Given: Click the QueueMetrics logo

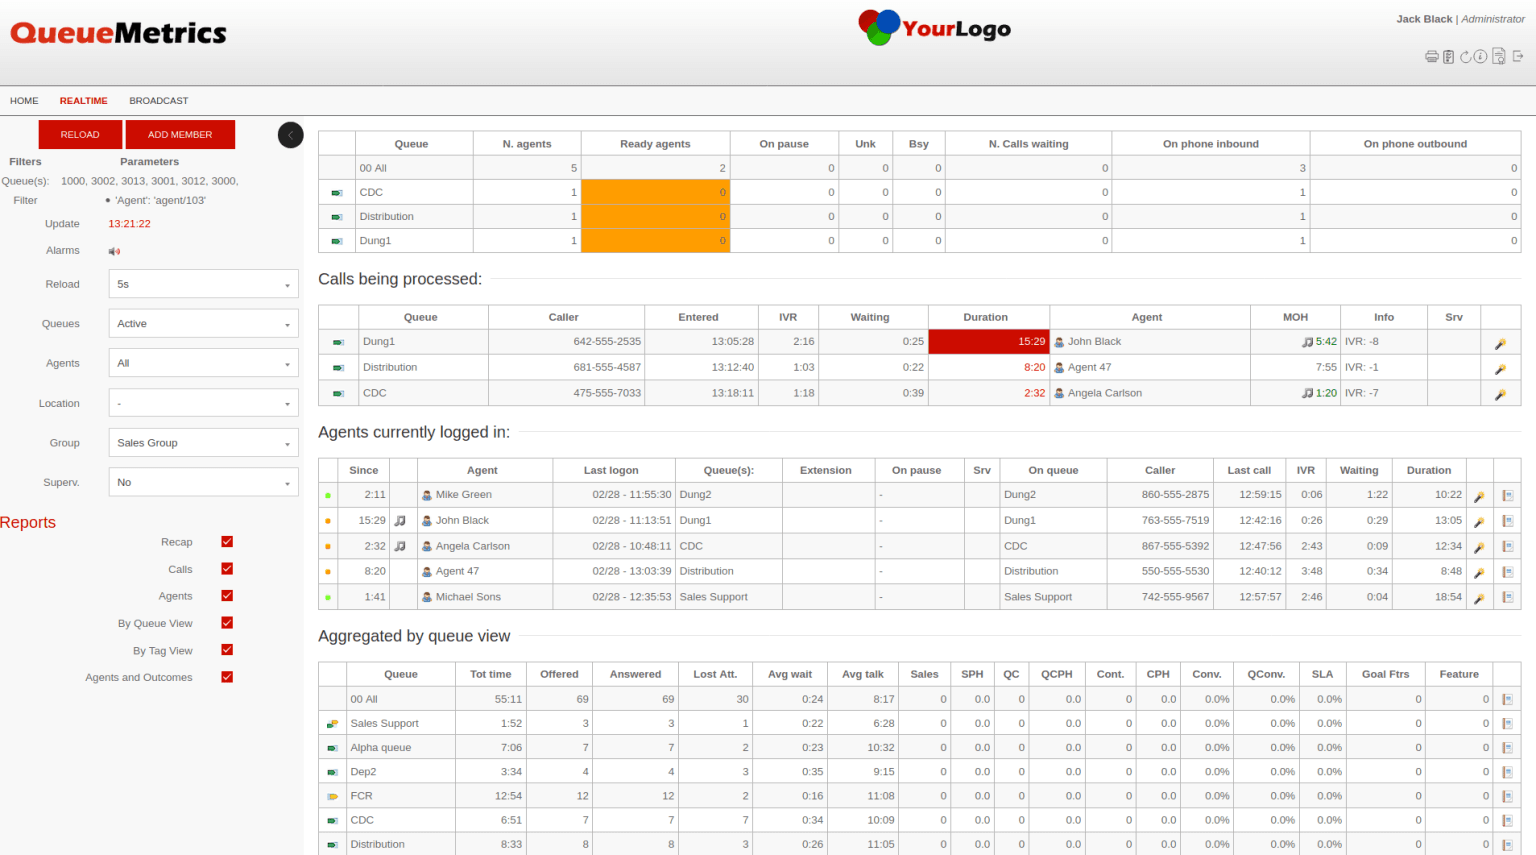Looking at the screenshot, I should point(119,33).
